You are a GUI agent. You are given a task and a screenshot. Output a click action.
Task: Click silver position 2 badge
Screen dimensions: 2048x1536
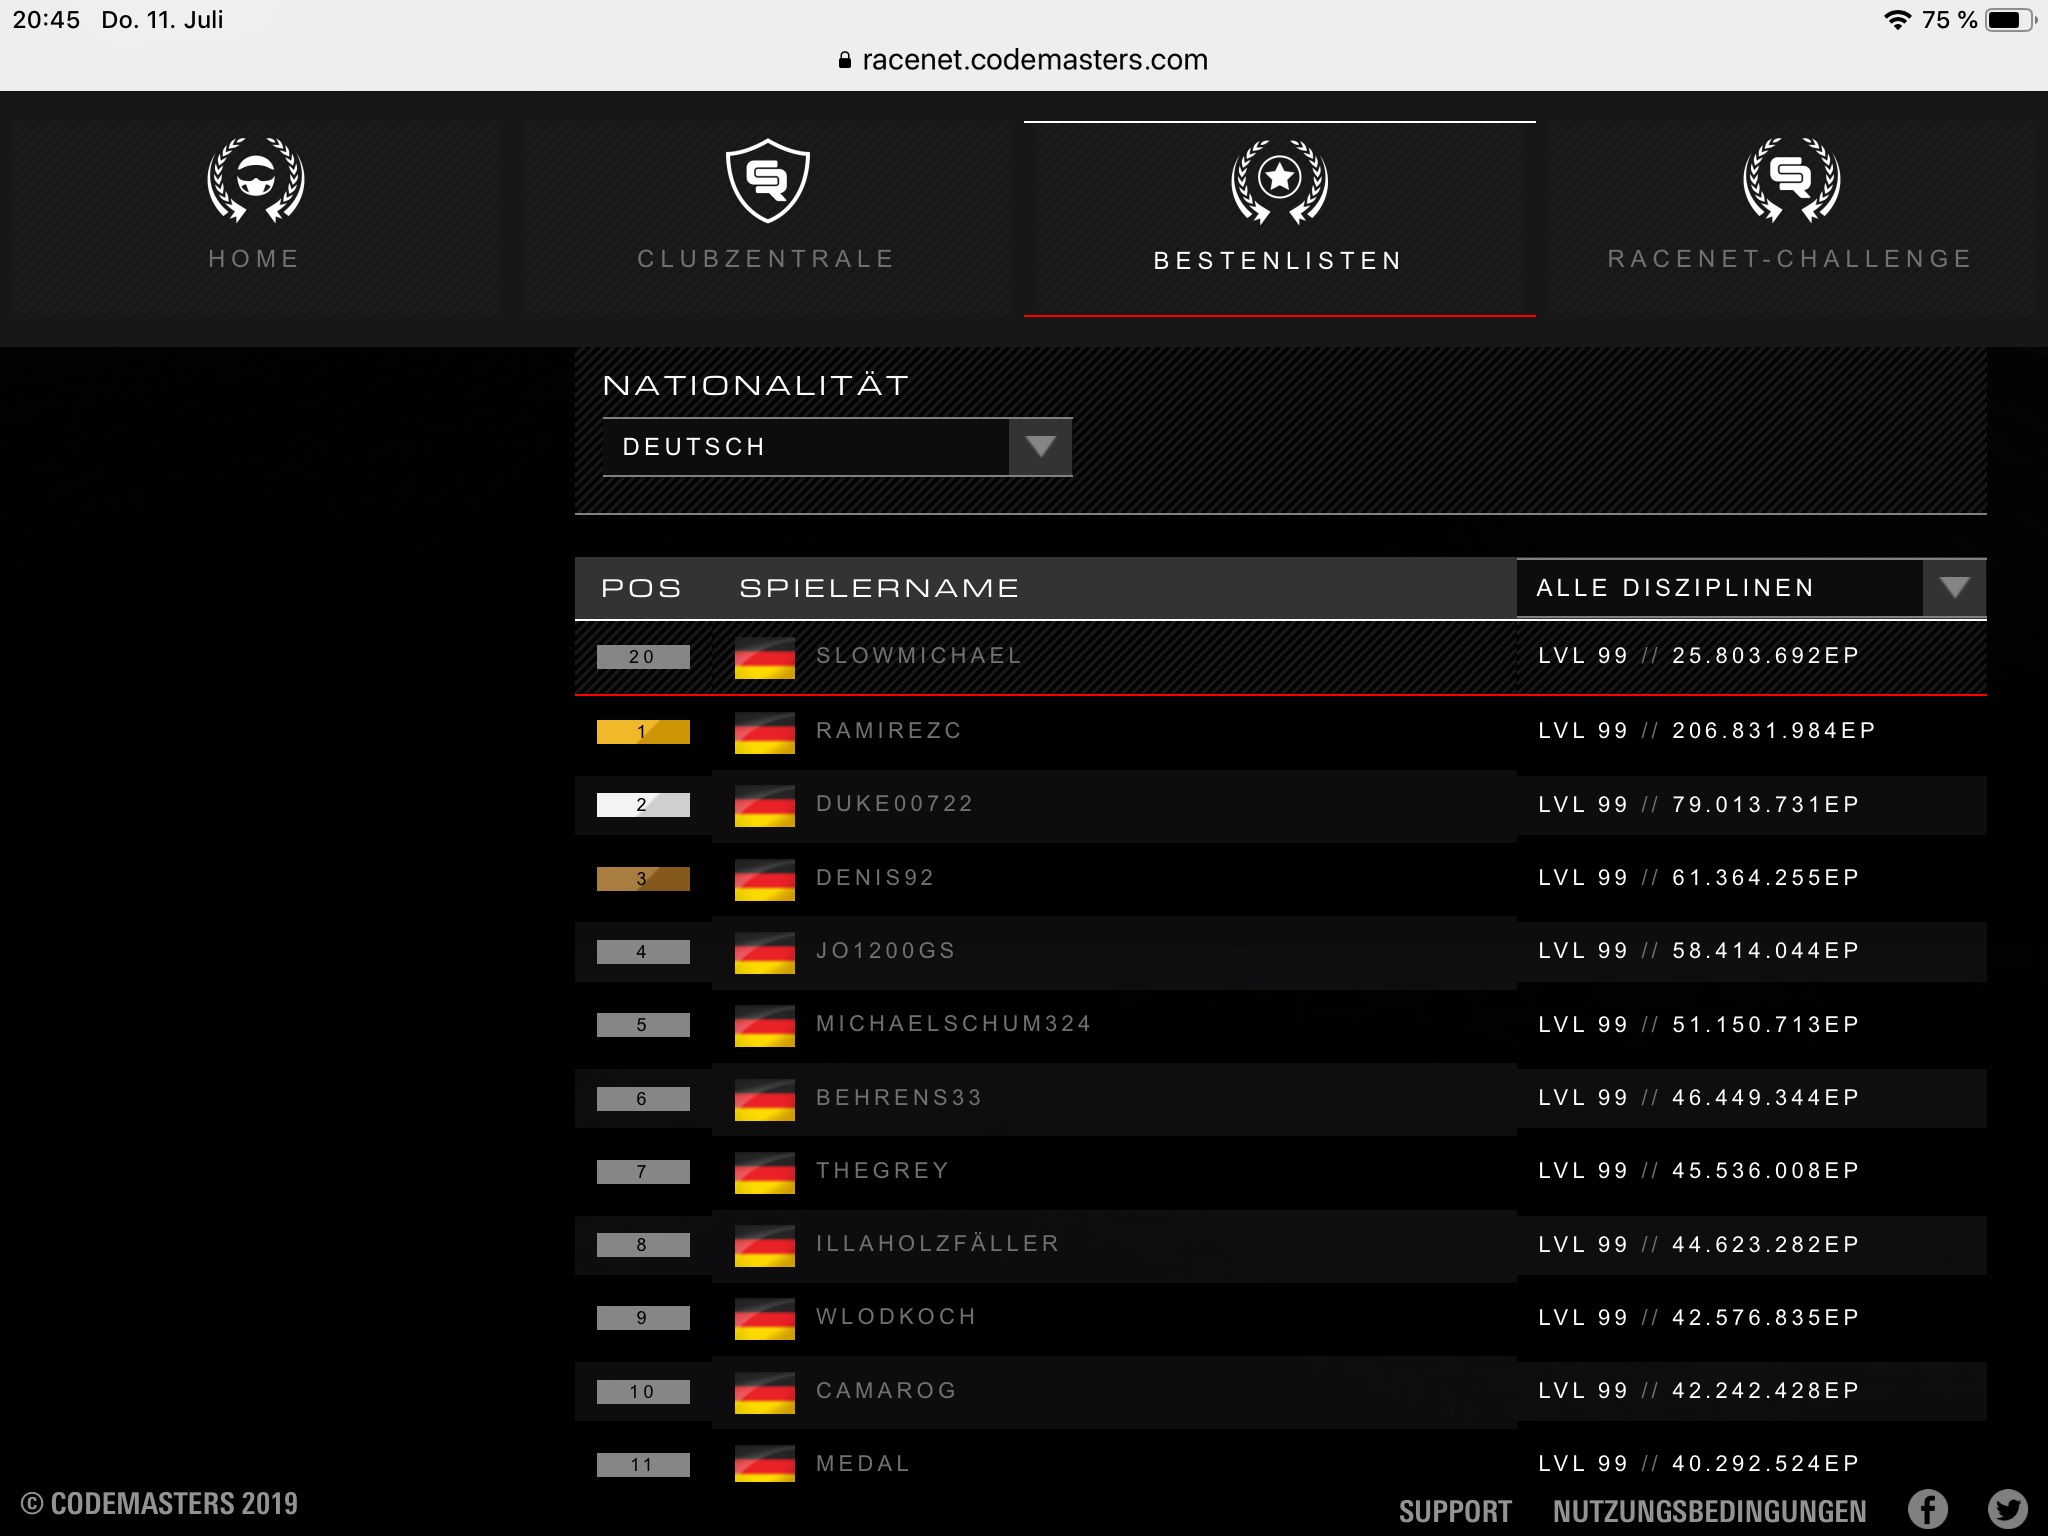pos(643,805)
